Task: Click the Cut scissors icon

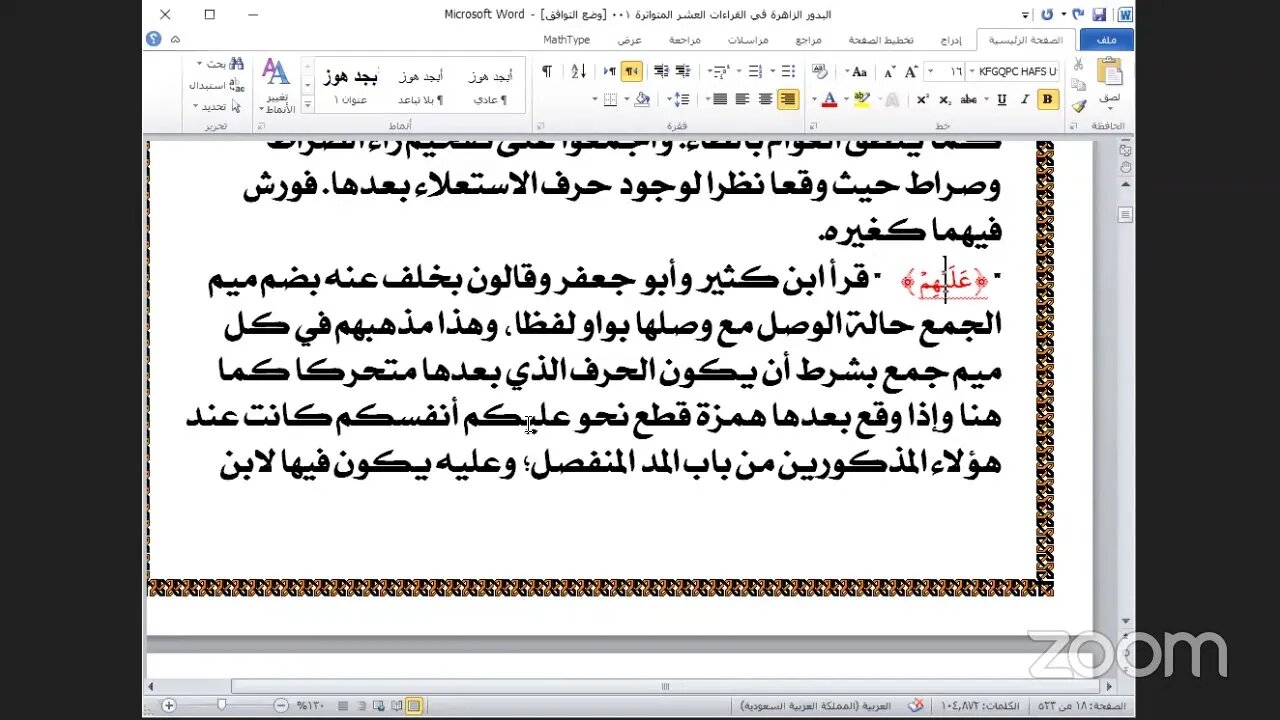Action: [1078, 63]
